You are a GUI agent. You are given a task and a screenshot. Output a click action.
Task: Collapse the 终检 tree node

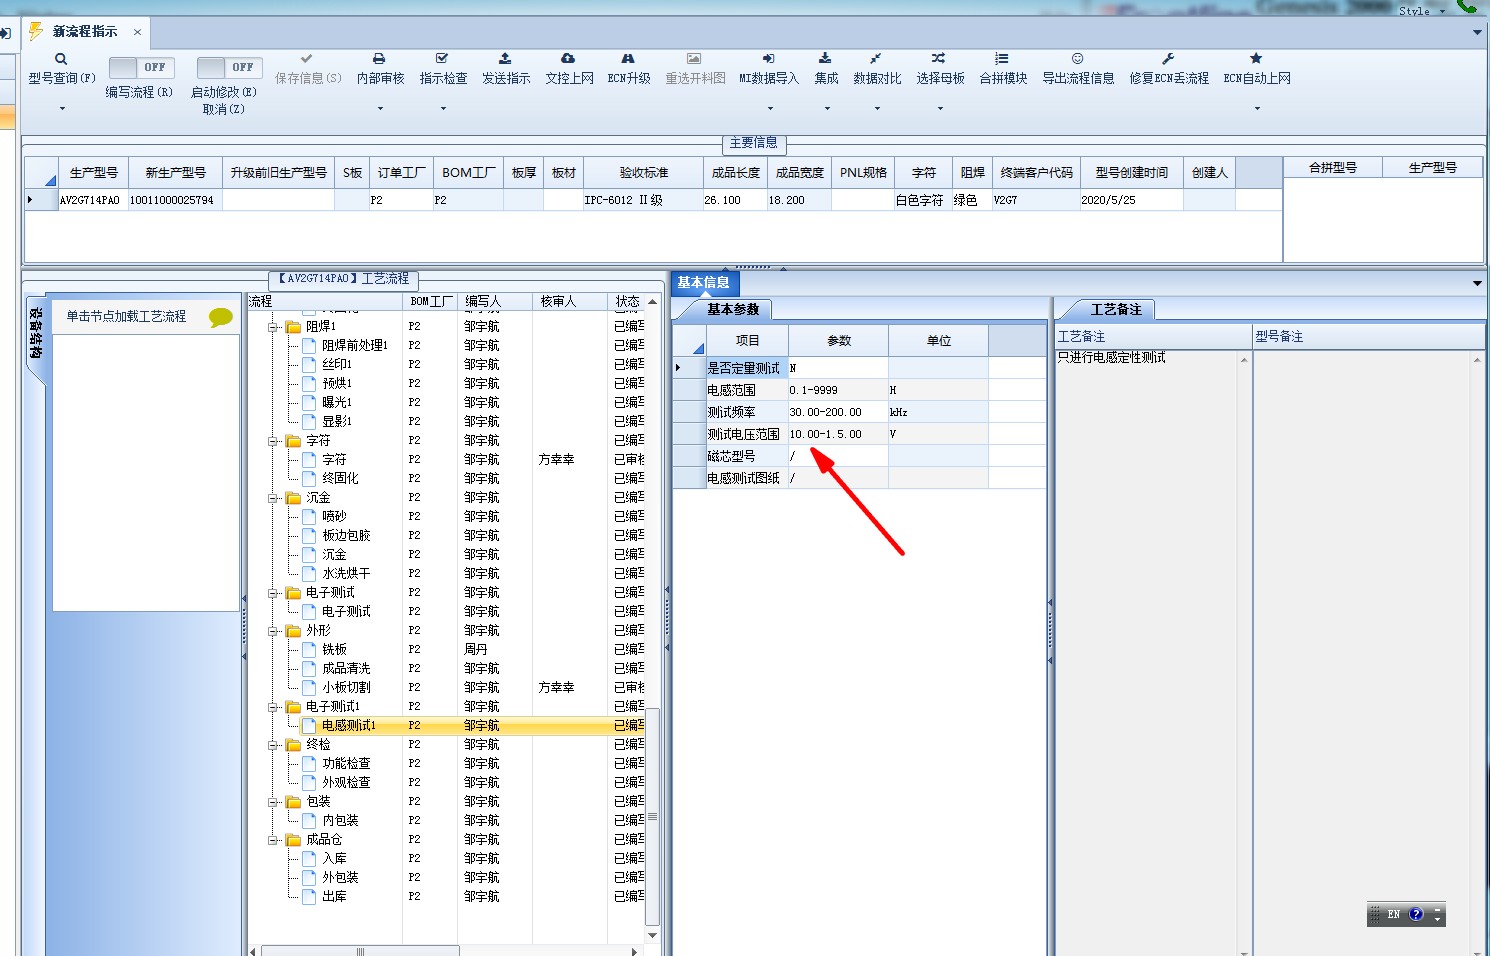[273, 745]
